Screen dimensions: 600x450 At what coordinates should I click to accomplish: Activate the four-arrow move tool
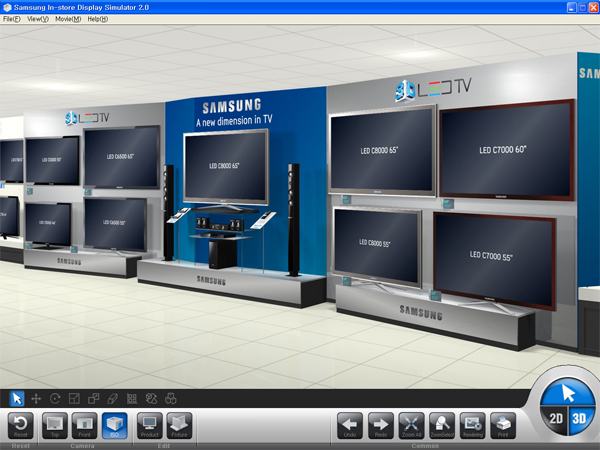36,399
